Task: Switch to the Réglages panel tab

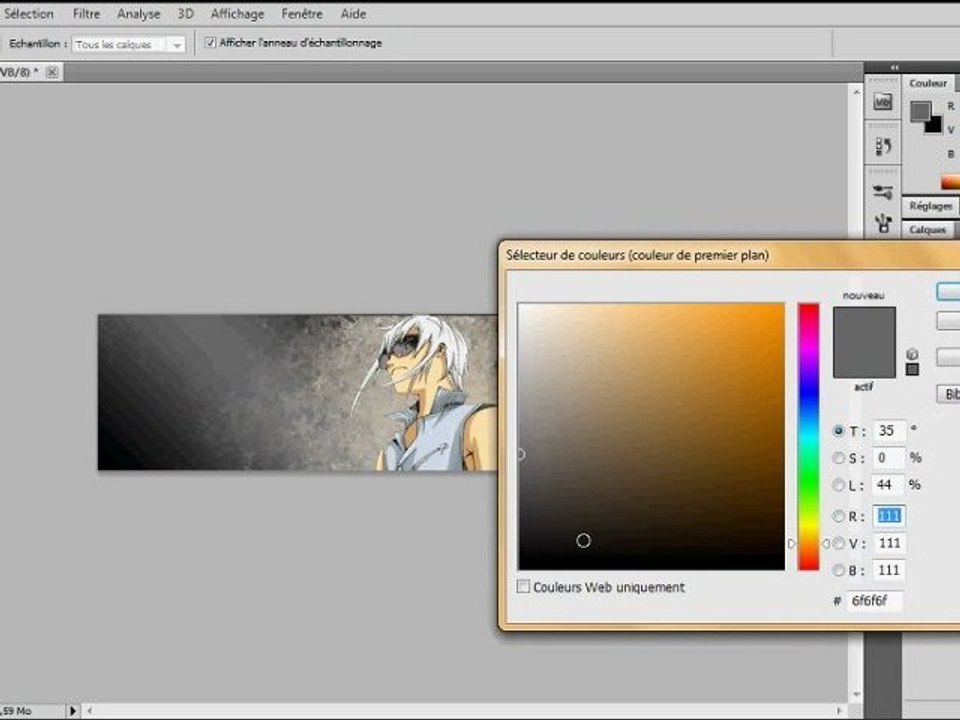Action: (931, 206)
